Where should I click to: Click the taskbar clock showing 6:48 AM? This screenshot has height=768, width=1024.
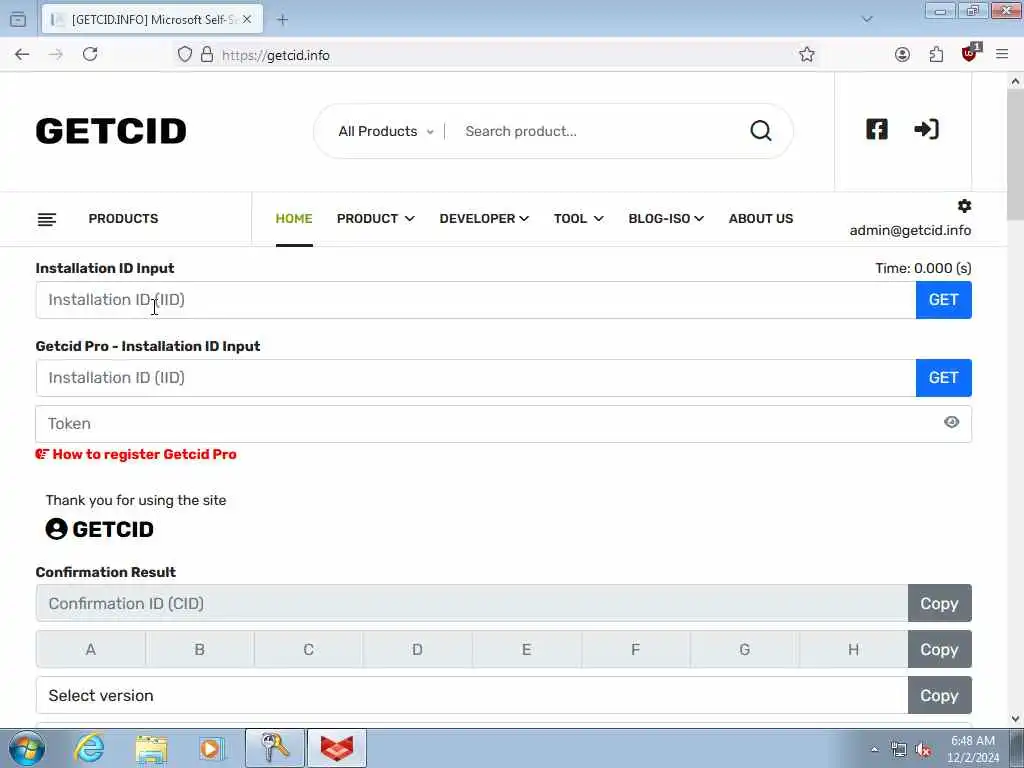click(973, 749)
